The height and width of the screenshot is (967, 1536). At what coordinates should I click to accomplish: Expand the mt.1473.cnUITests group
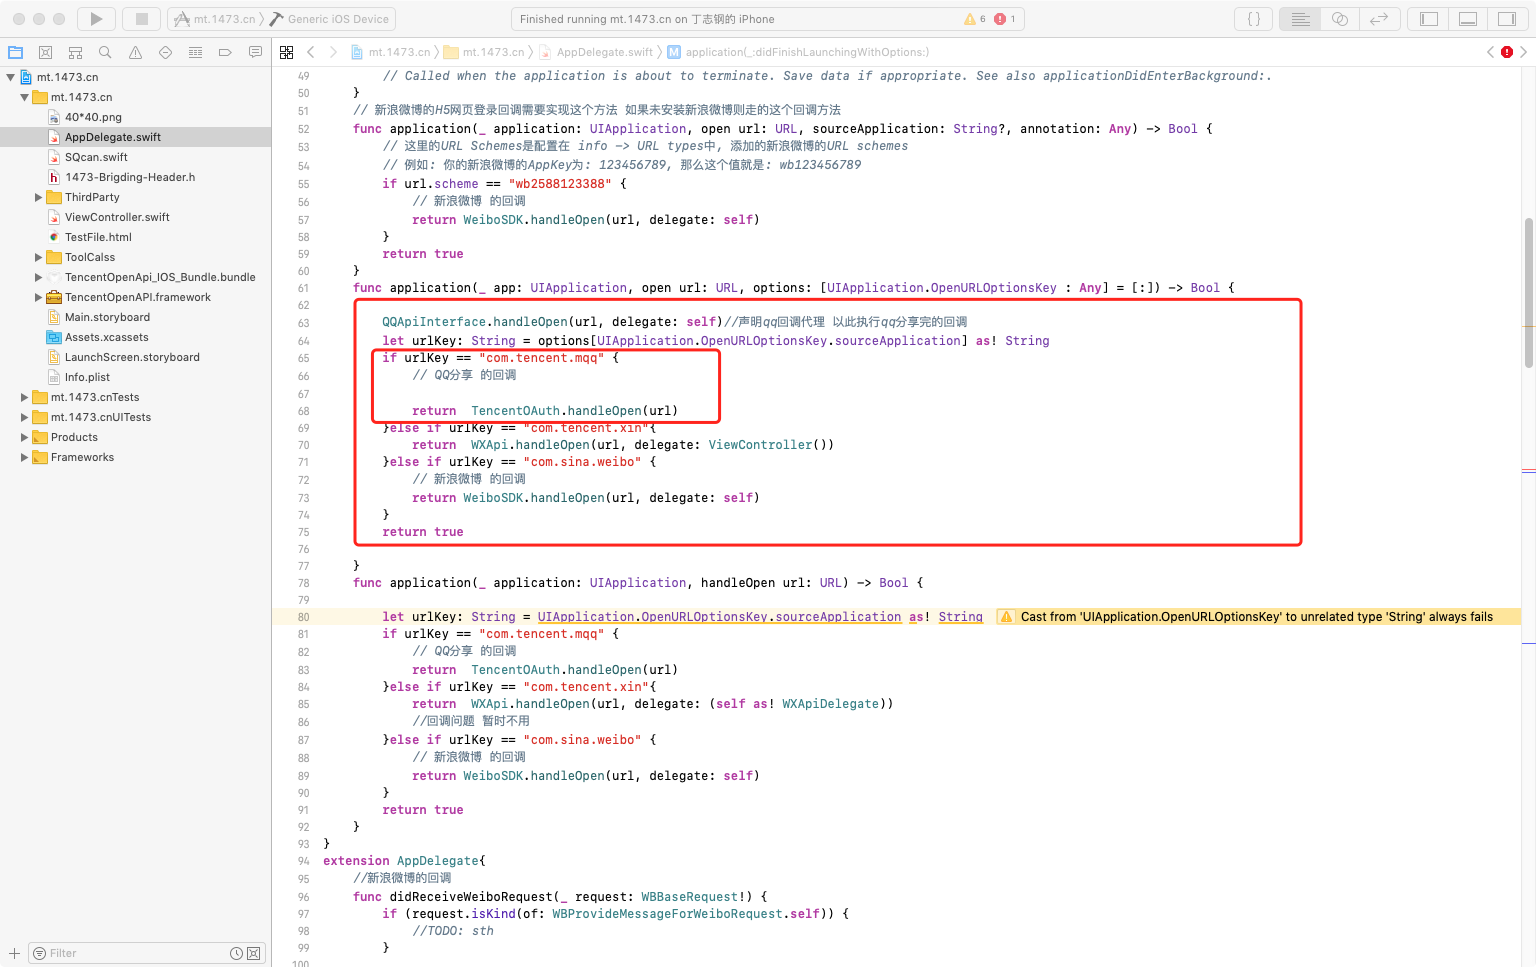click(25, 417)
